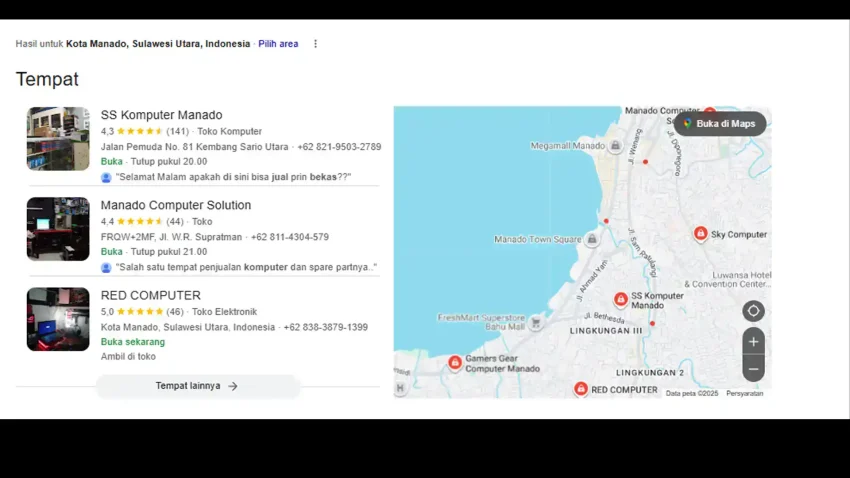Click the Buka sekarang status text
This screenshot has width=850, height=478.
133,342
